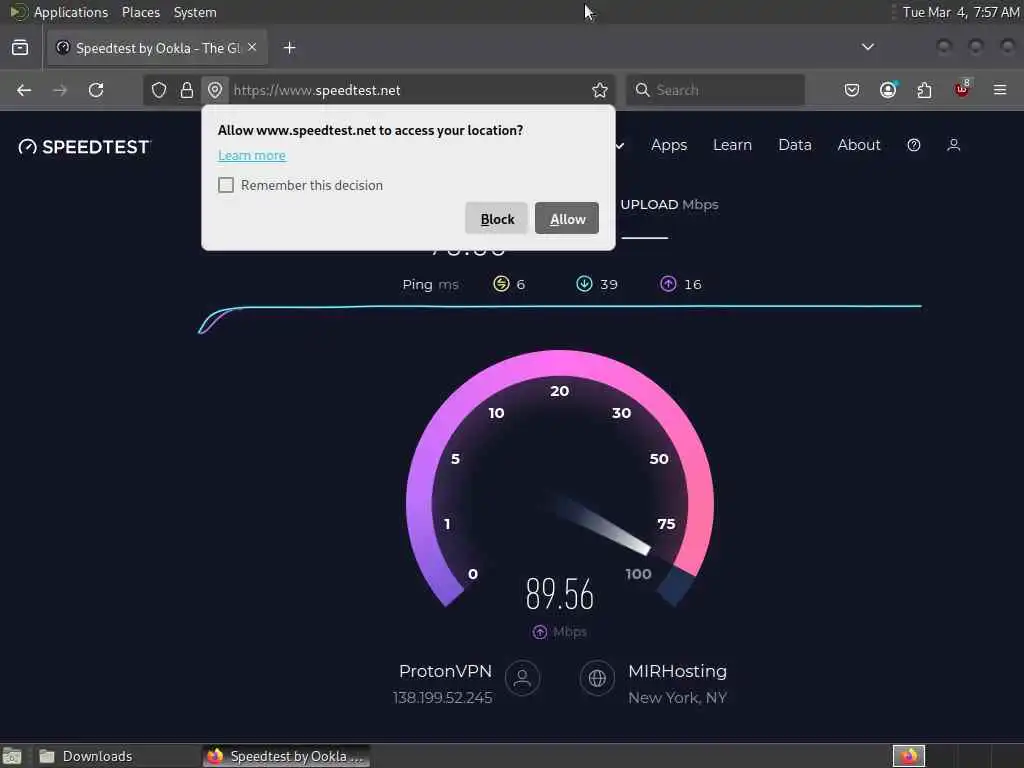Open the Pocket save icon
The height and width of the screenshot is (768, 1024).
(x=852, y=90)
